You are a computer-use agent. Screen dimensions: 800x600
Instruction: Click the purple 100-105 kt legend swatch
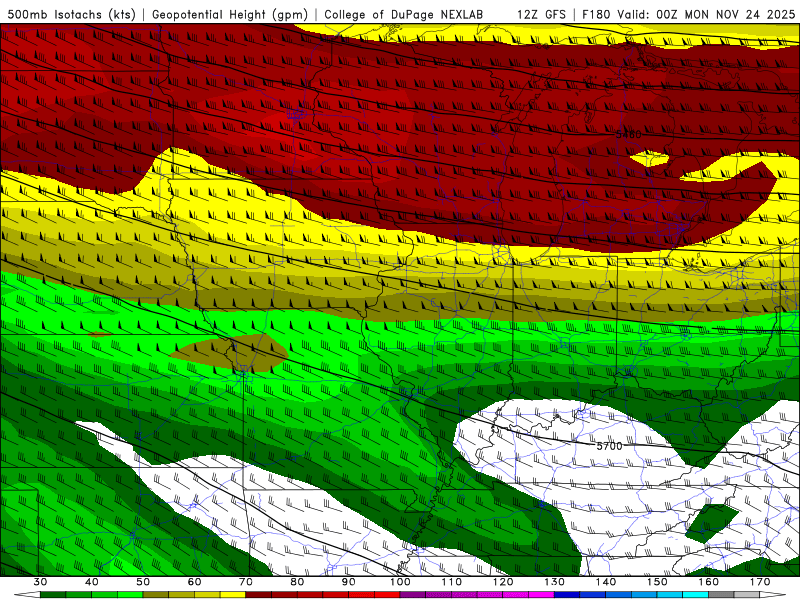(x=413, y=594)
